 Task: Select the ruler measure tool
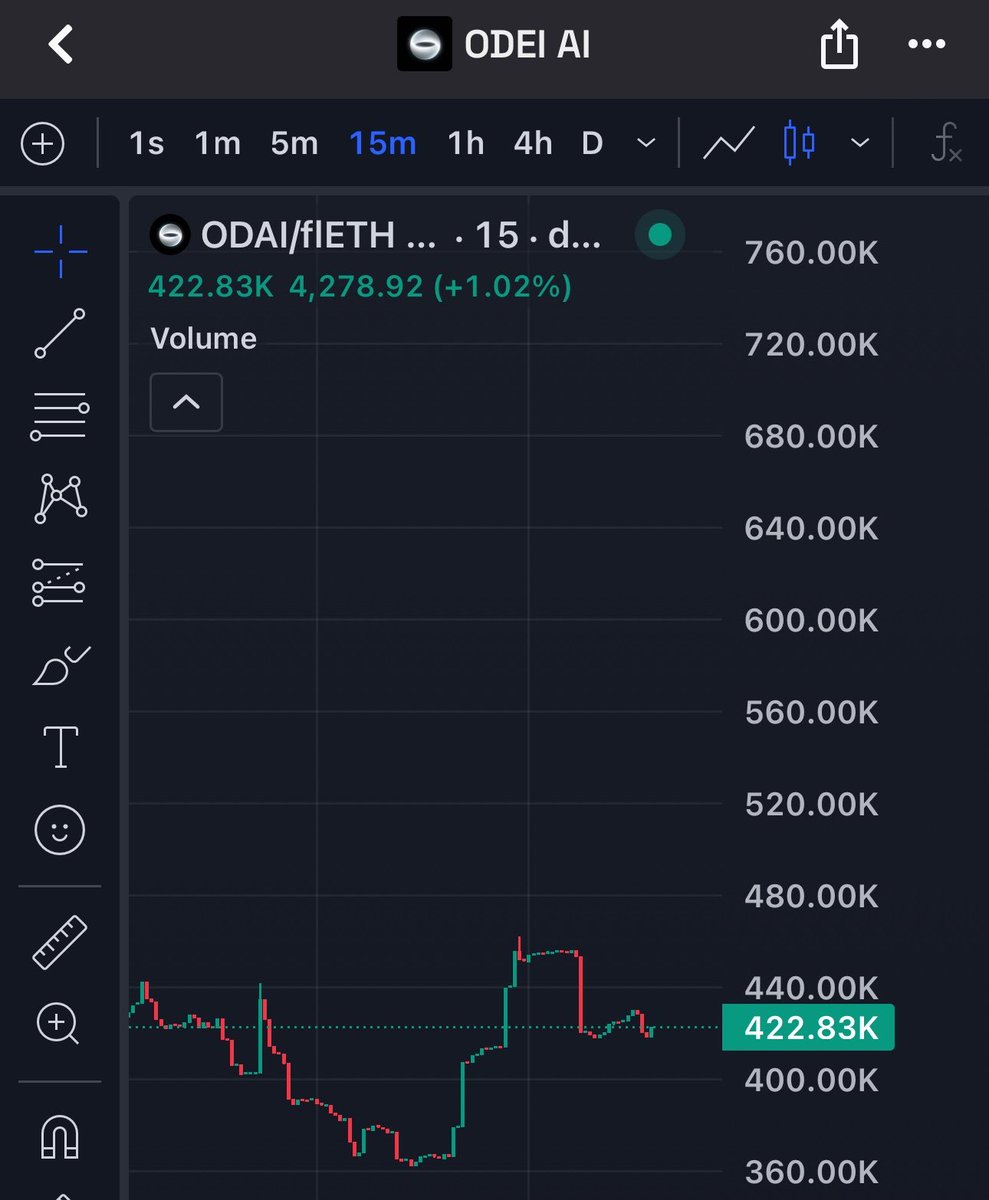point(60,942)
